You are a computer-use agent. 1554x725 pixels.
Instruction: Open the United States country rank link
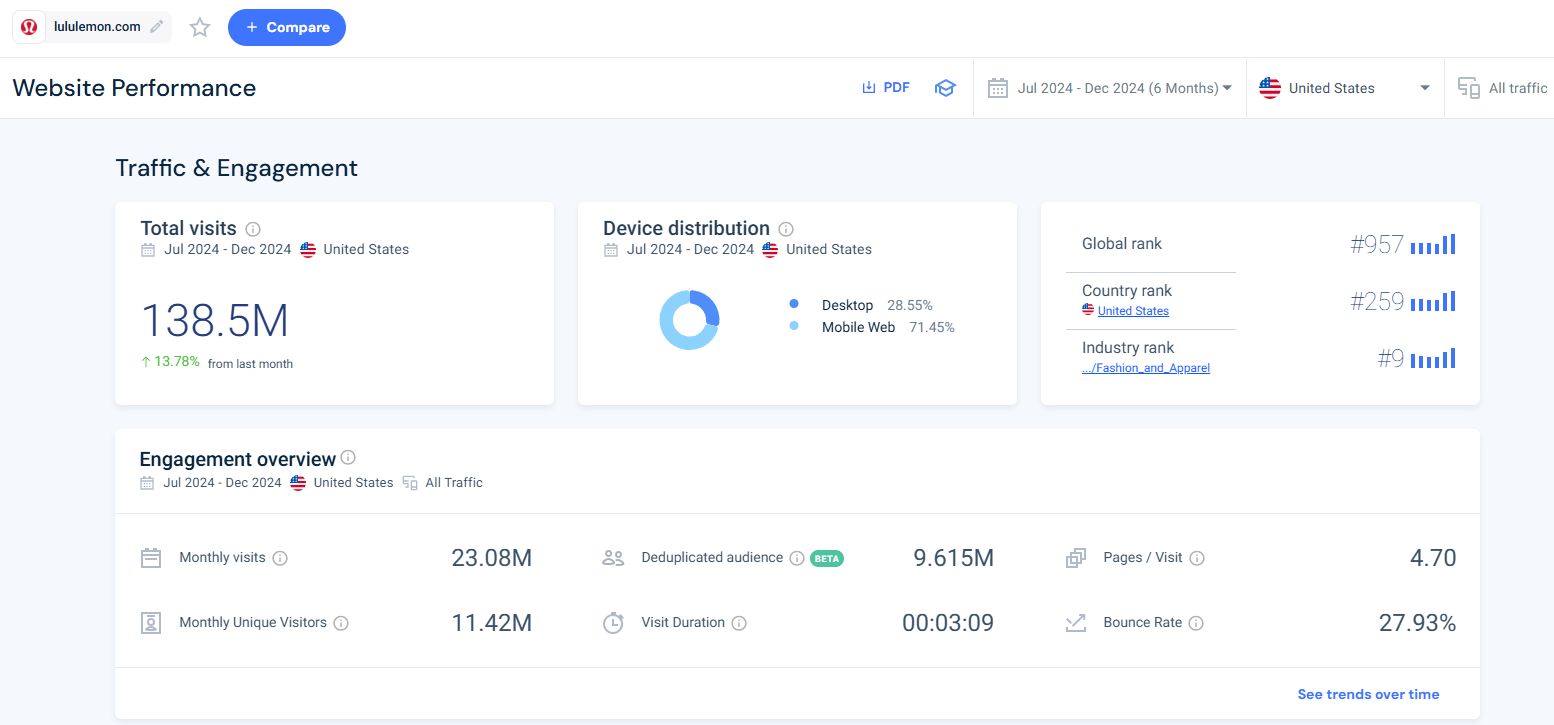pyautogui.click(x=1133, y=311)
